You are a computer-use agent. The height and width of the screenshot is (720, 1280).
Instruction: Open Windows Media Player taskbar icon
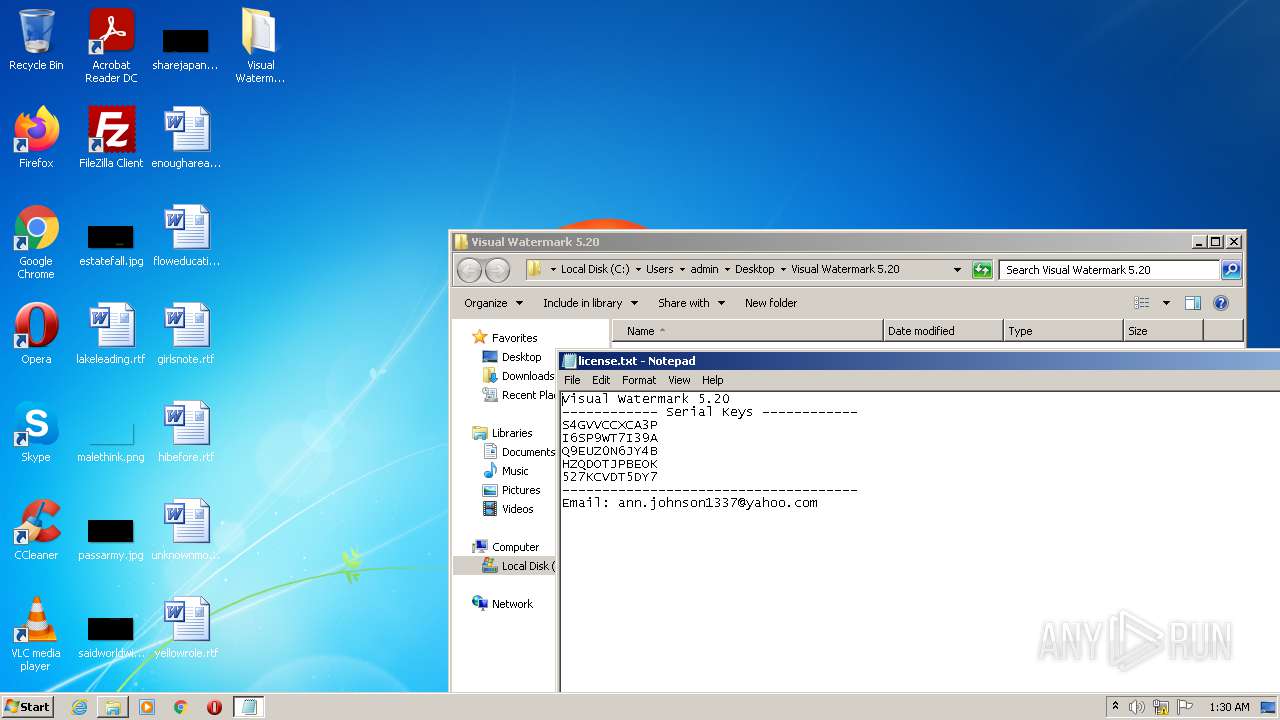147,707
